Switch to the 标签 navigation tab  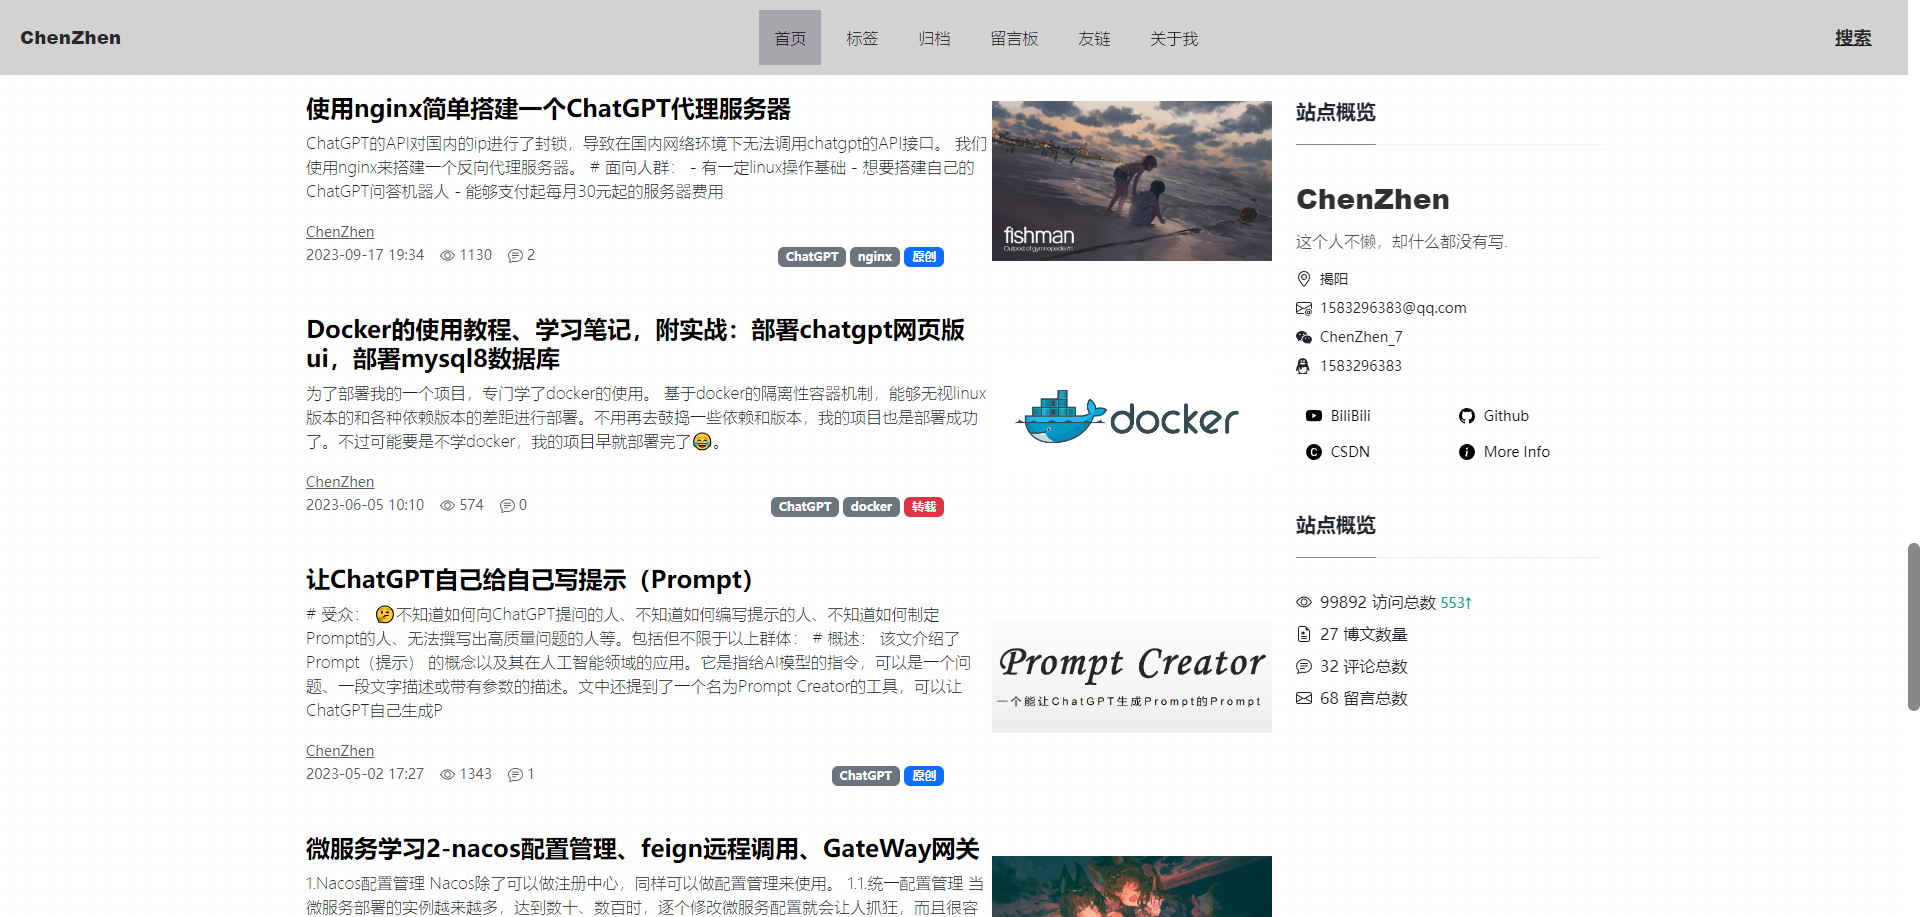861,38
